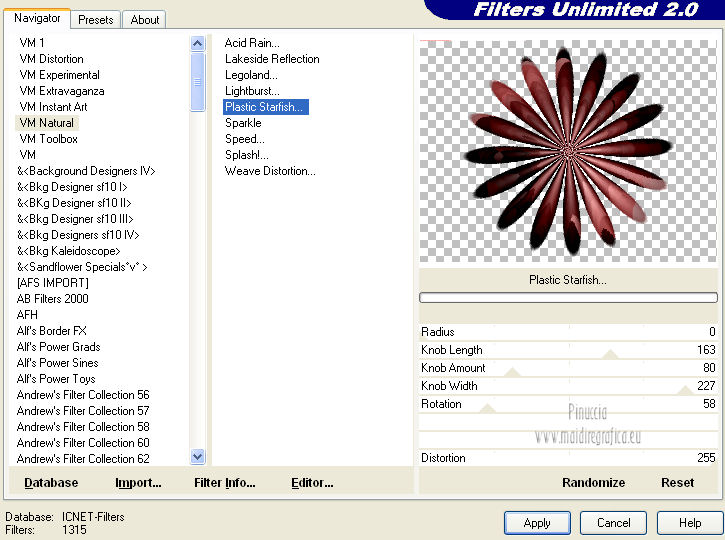Open Filter Info...
Viewport: 725px width, 540px height.
224,483
